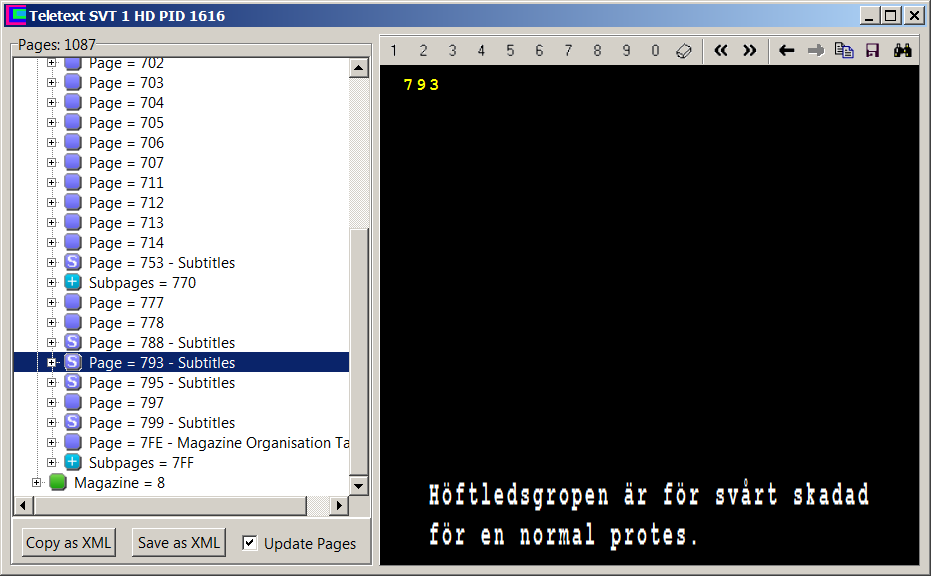Expand the Page 753 Subtitles node
The image size is (931, 576).
coord(52,262)
